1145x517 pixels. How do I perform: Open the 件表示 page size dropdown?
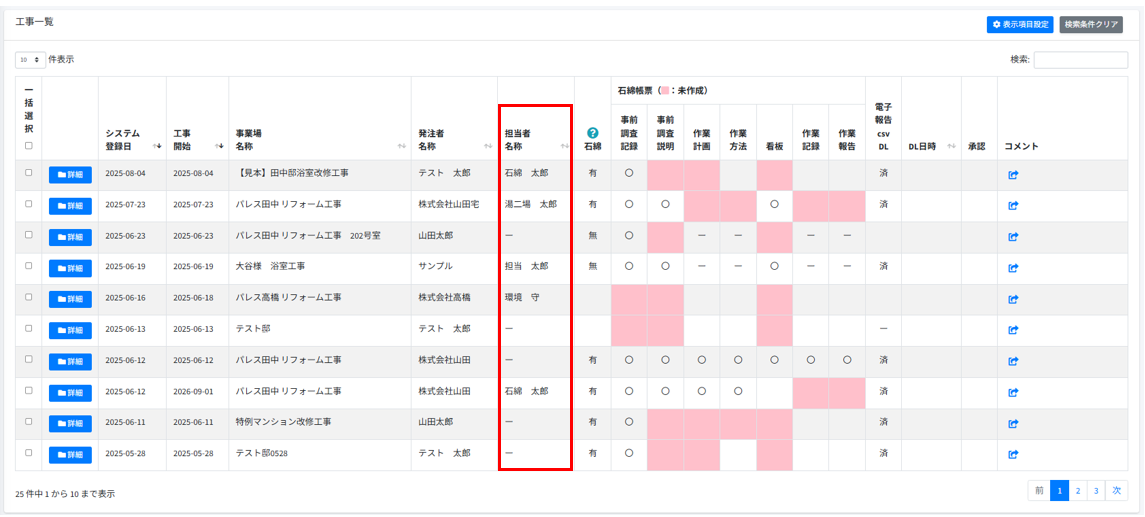pyautogui.click(x=30, y=60)
